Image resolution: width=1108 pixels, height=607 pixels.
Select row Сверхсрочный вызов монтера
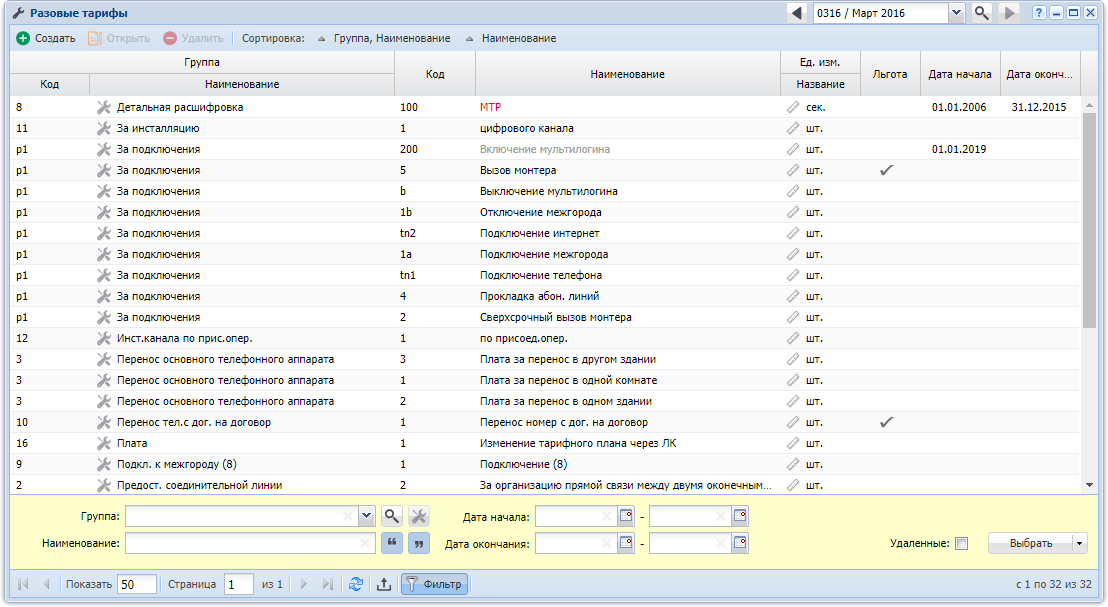545,317
